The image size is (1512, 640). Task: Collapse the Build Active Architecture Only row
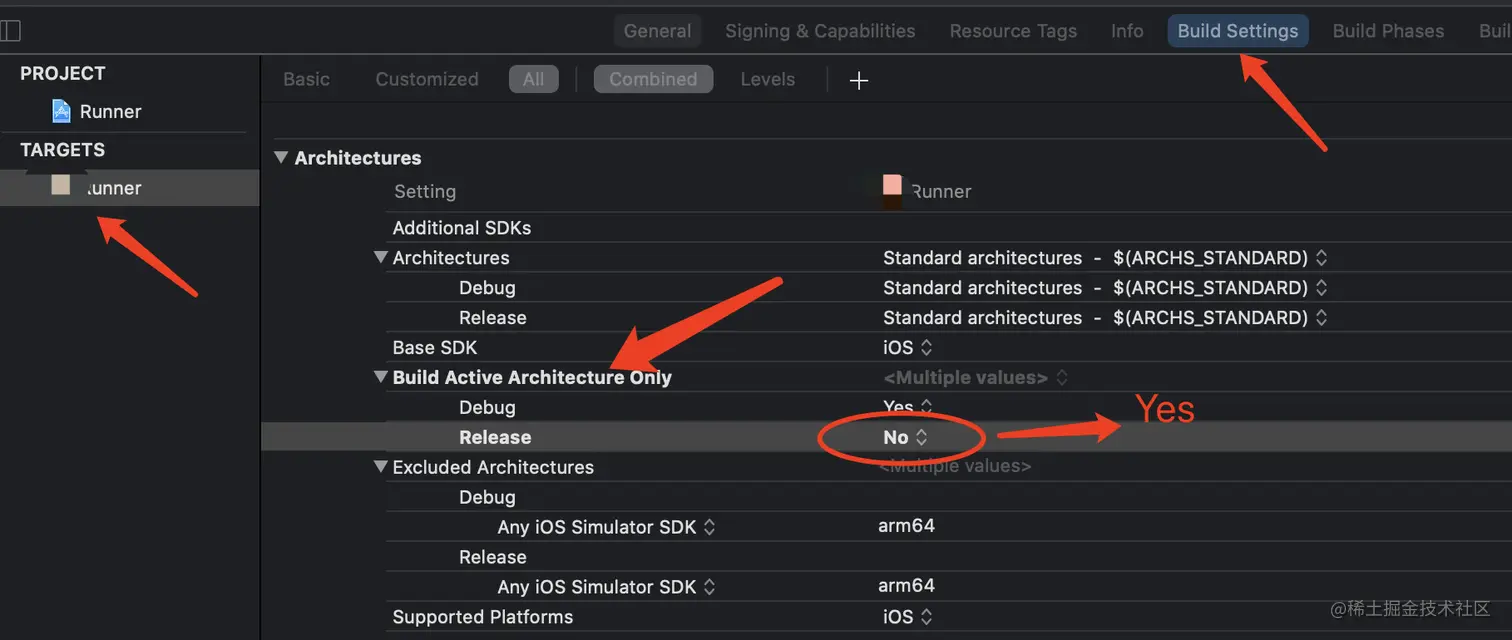coord(380,377)
